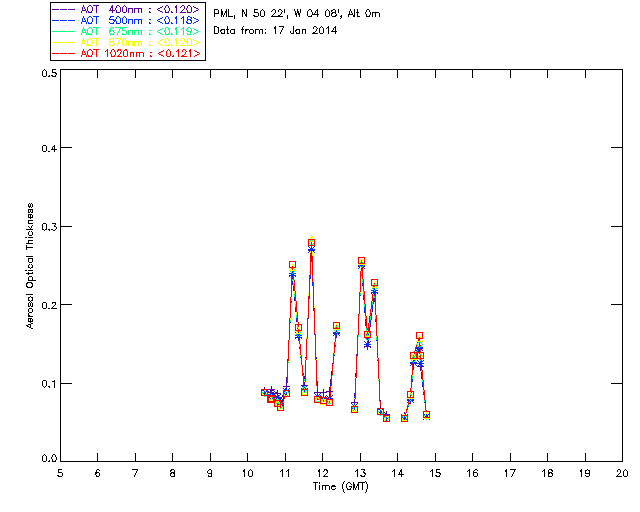Click the x-axis tick label 6
640x512 pixels.
coord(98,473)
